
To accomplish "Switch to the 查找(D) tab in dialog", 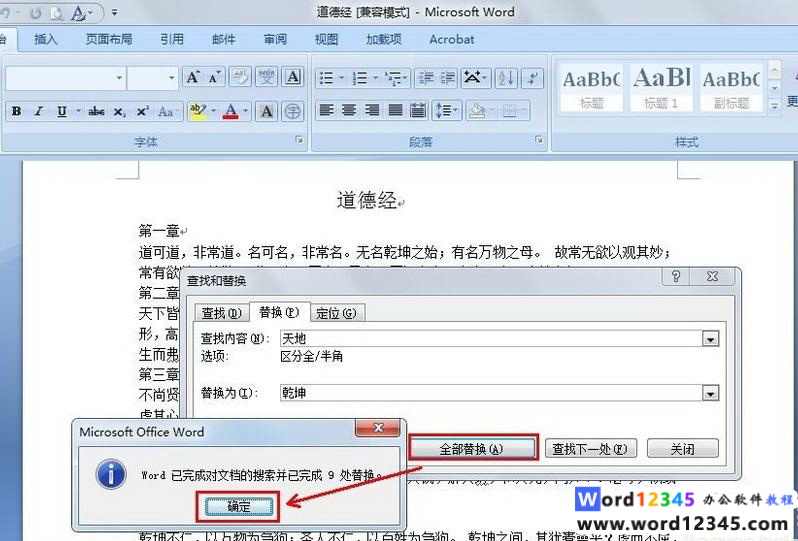I will (221, 313).
